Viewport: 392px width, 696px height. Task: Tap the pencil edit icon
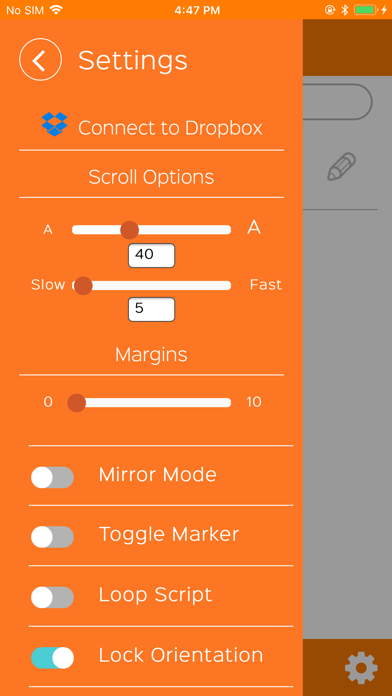click(x=342, y=166)
